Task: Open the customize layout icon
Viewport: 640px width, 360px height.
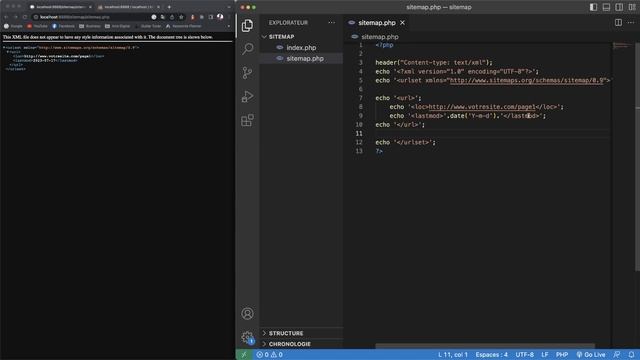Action: coord(632,7)
